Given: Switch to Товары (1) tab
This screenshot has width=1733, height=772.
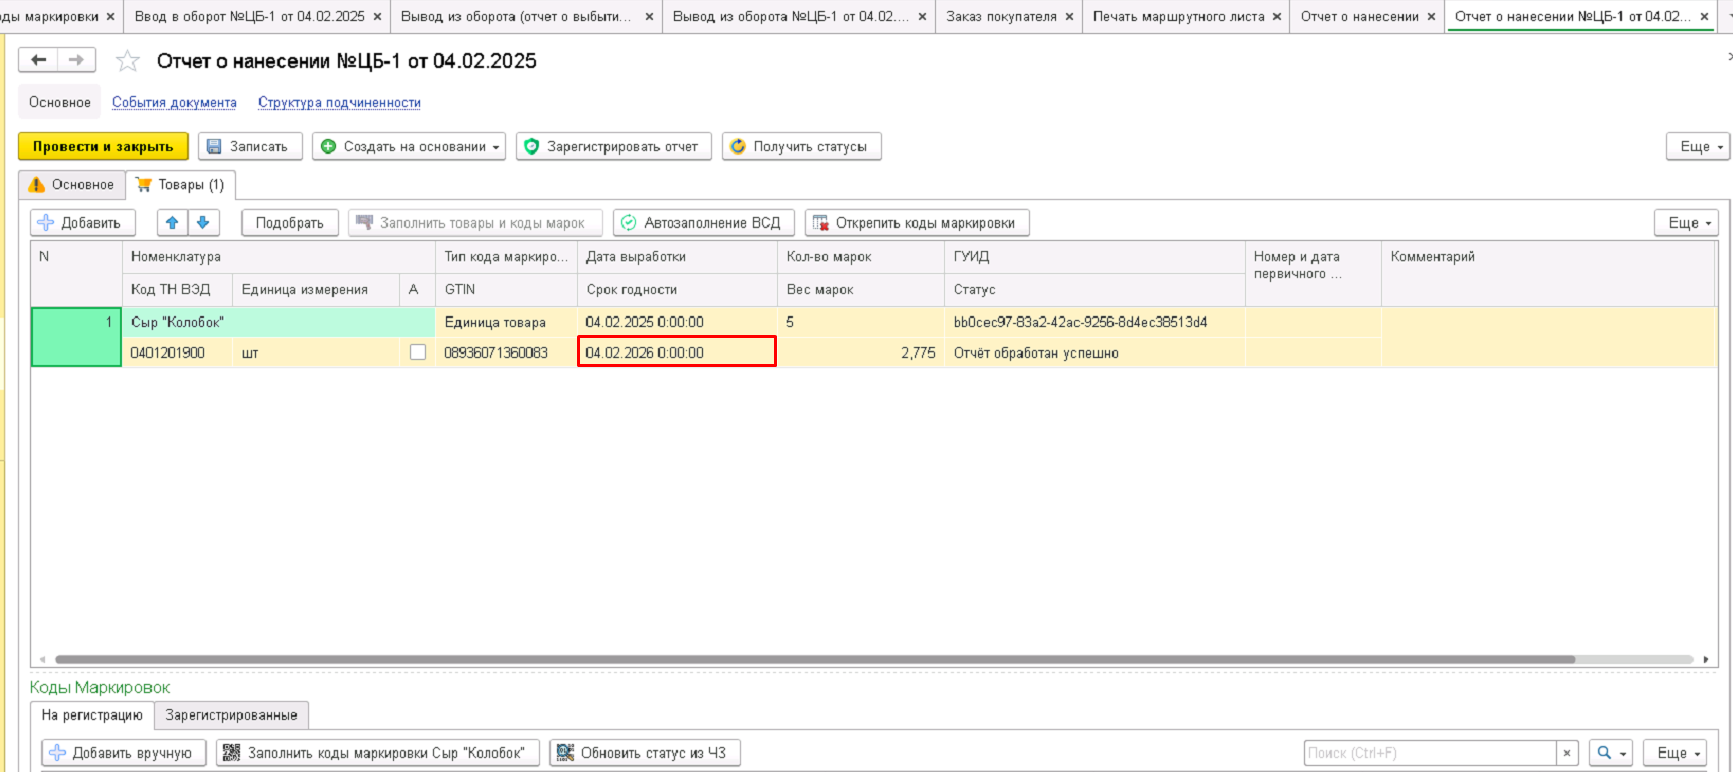Looking at the screenshot, I should coord(181,185).
